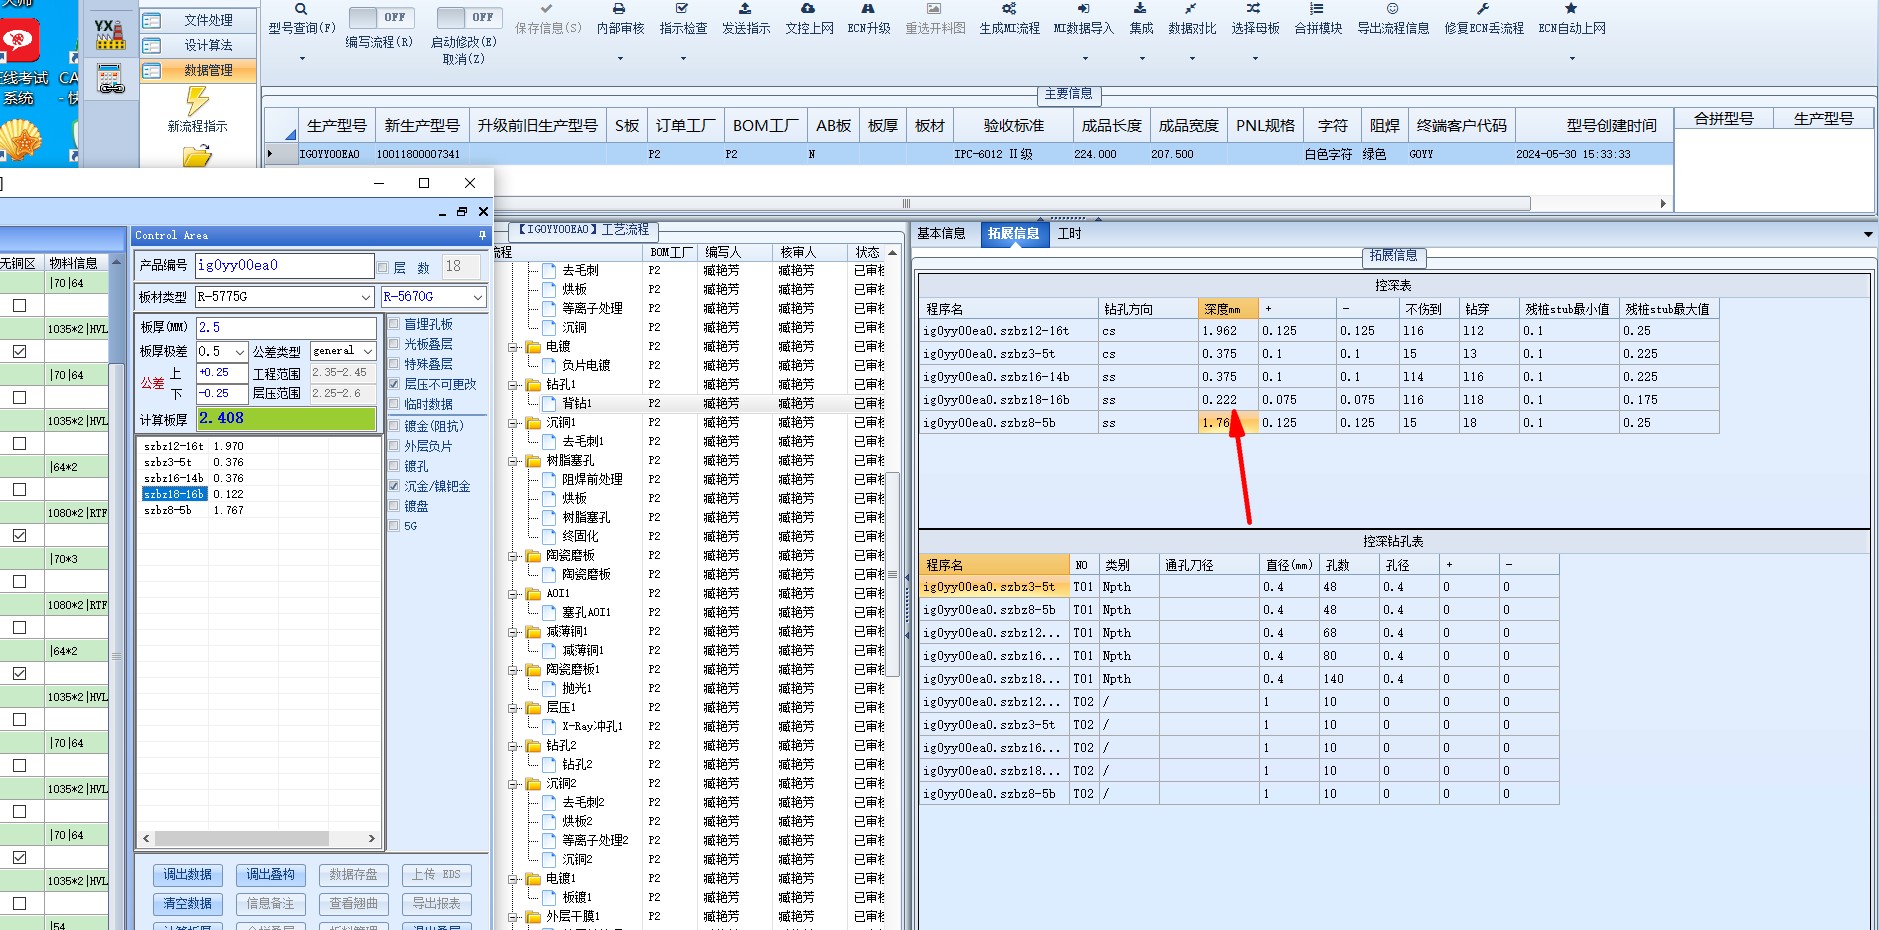This screenshot has width=1879, height=930.
Task: Switch to the 工时 tab
Action: [1069, 233]
